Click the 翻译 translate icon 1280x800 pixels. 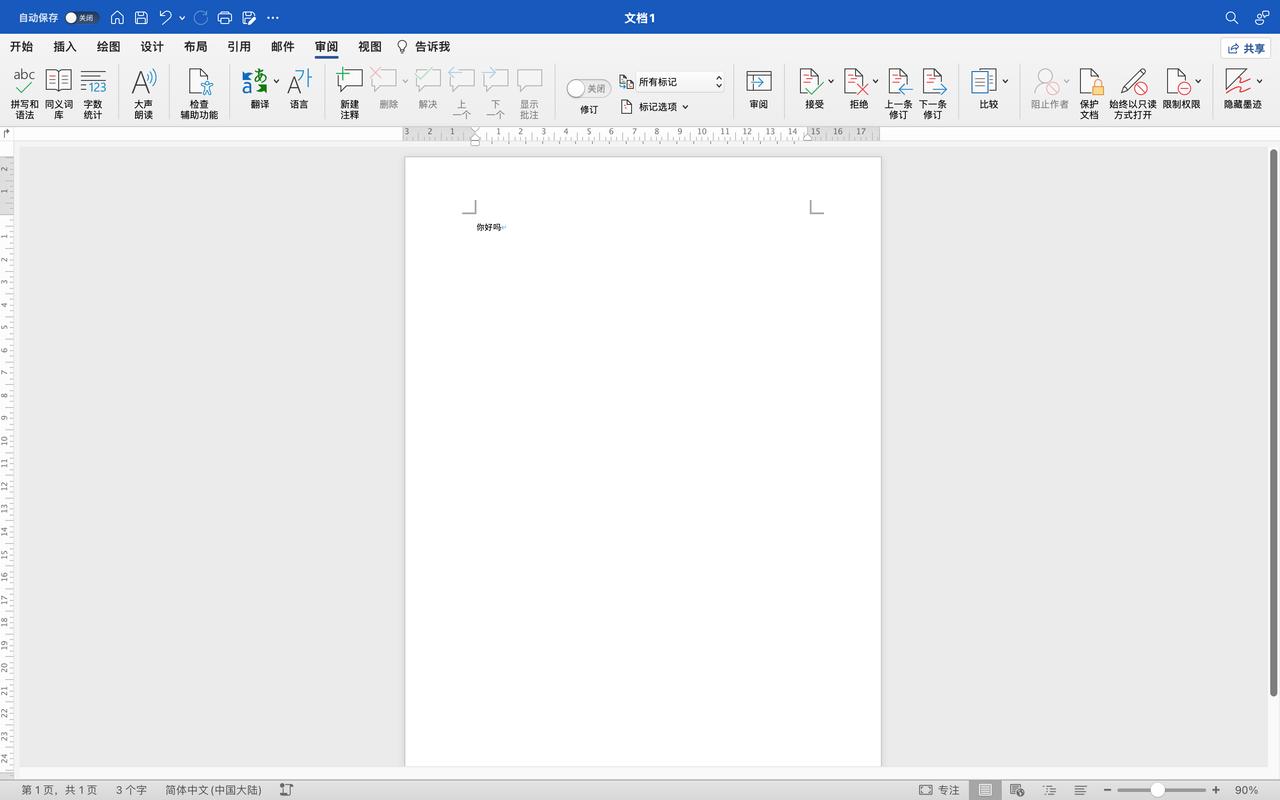pyautogui.click(x=255, y=82)
